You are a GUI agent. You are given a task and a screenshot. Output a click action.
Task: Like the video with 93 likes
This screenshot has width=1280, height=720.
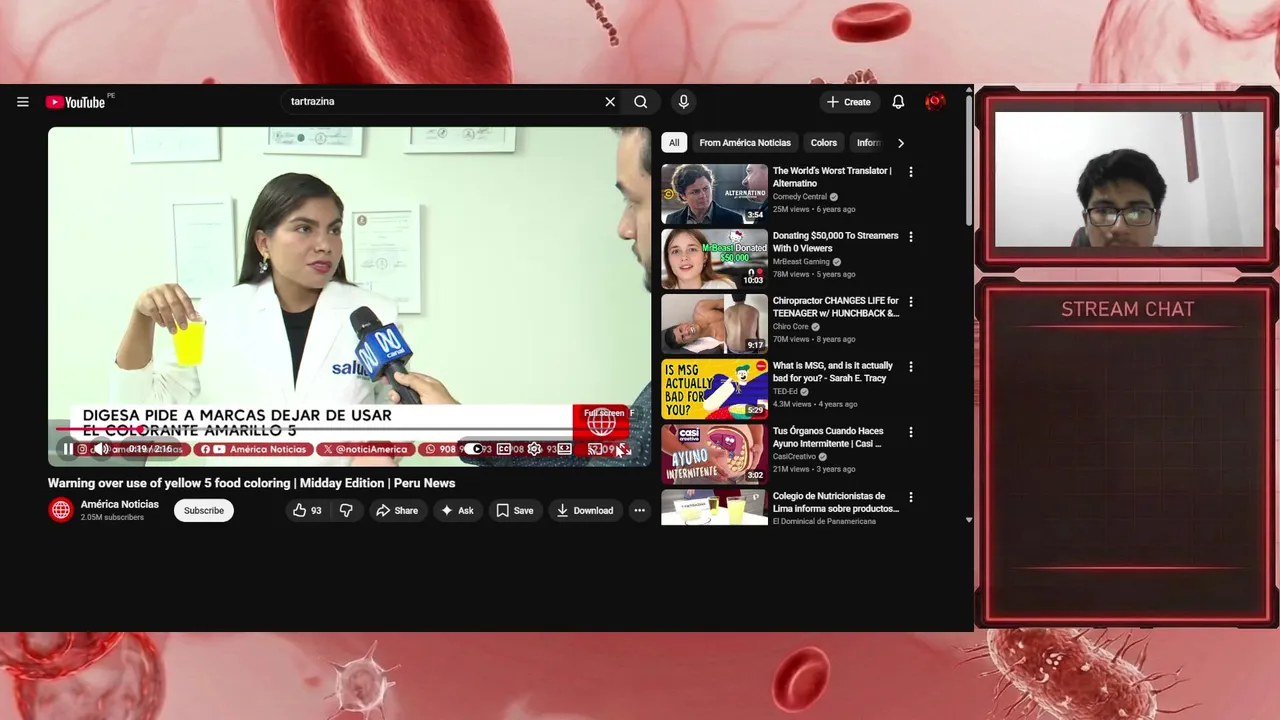click(307, 511)
